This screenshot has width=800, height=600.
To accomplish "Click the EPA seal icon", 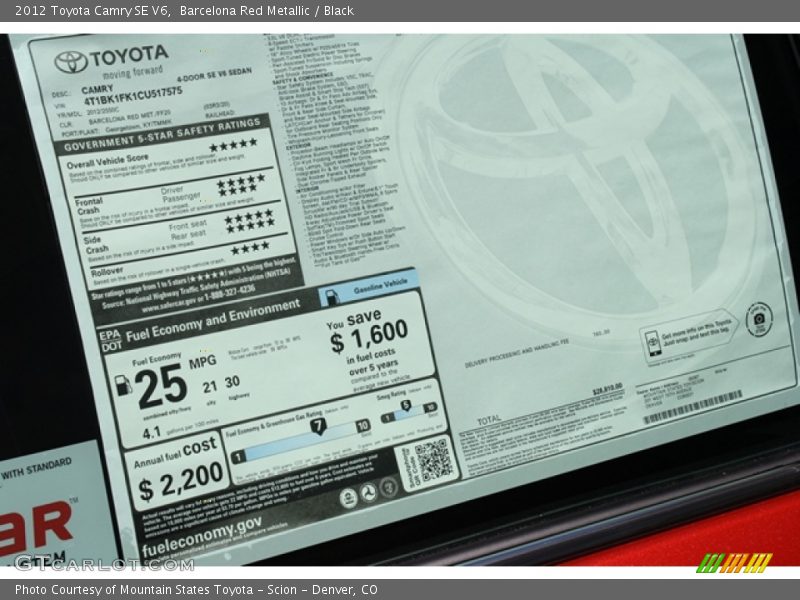I will point(348,497).
